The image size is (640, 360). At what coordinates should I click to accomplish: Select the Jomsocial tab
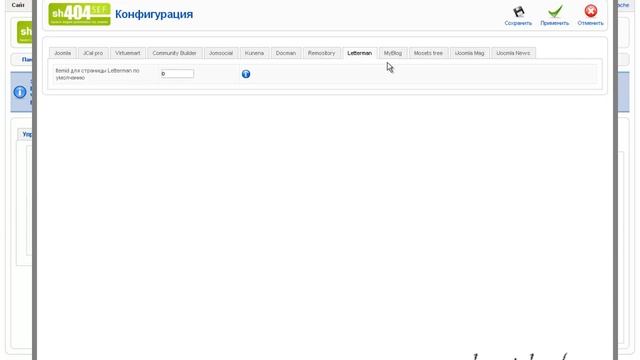(x=221, y=53)
